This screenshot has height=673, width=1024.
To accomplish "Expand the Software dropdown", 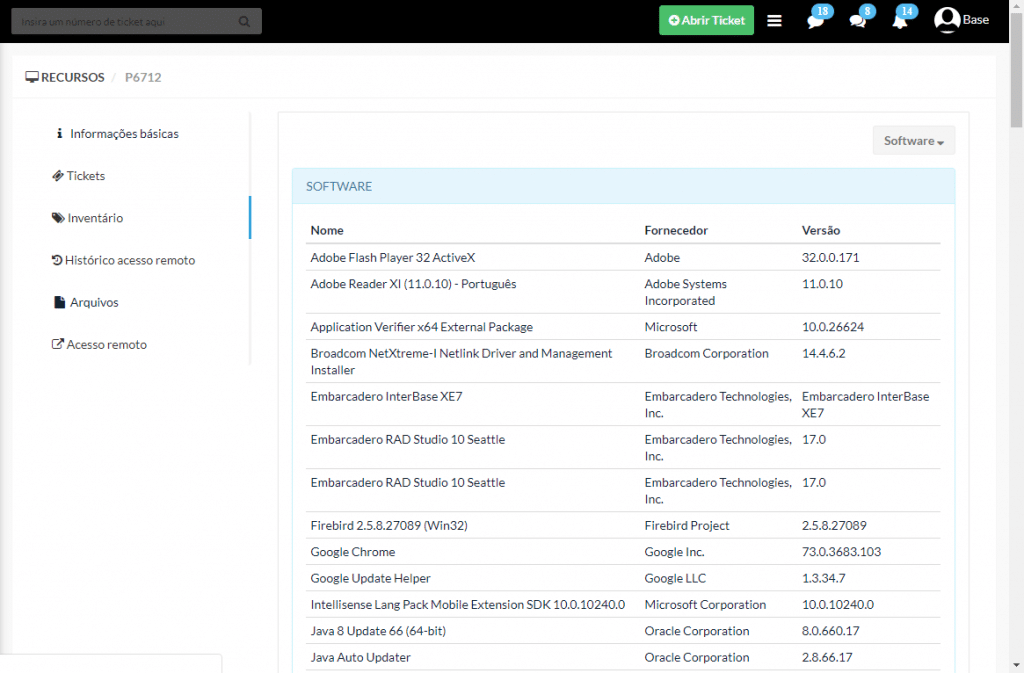I will (914, 140).
